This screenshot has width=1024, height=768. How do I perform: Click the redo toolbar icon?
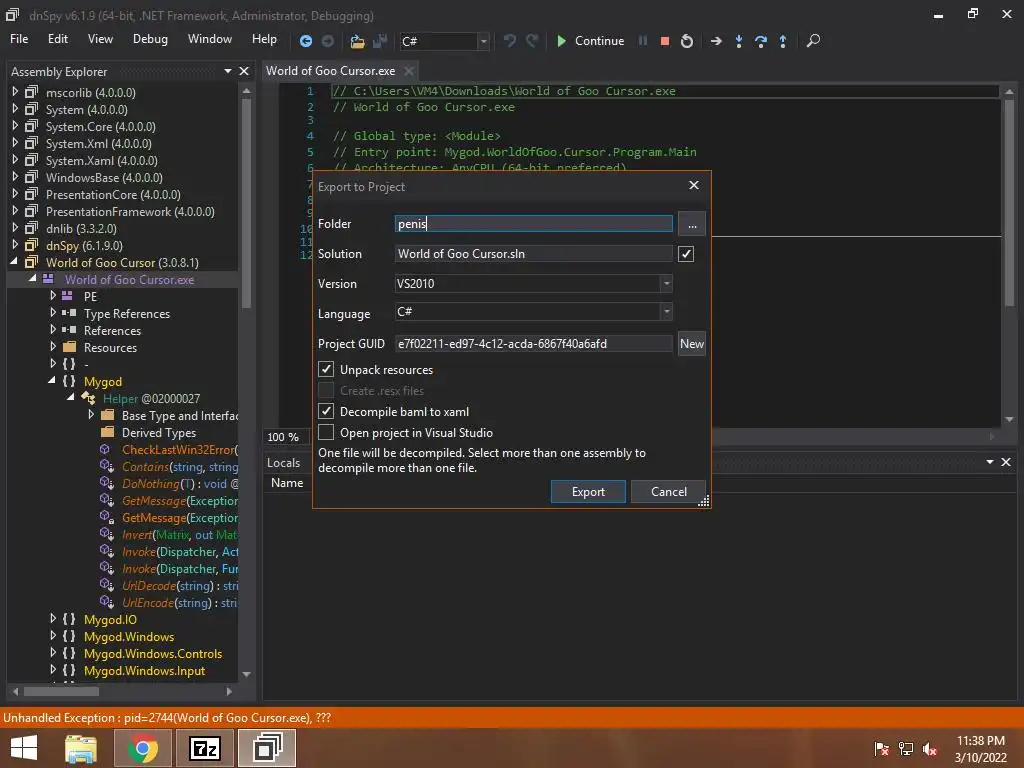coord(532,41)
